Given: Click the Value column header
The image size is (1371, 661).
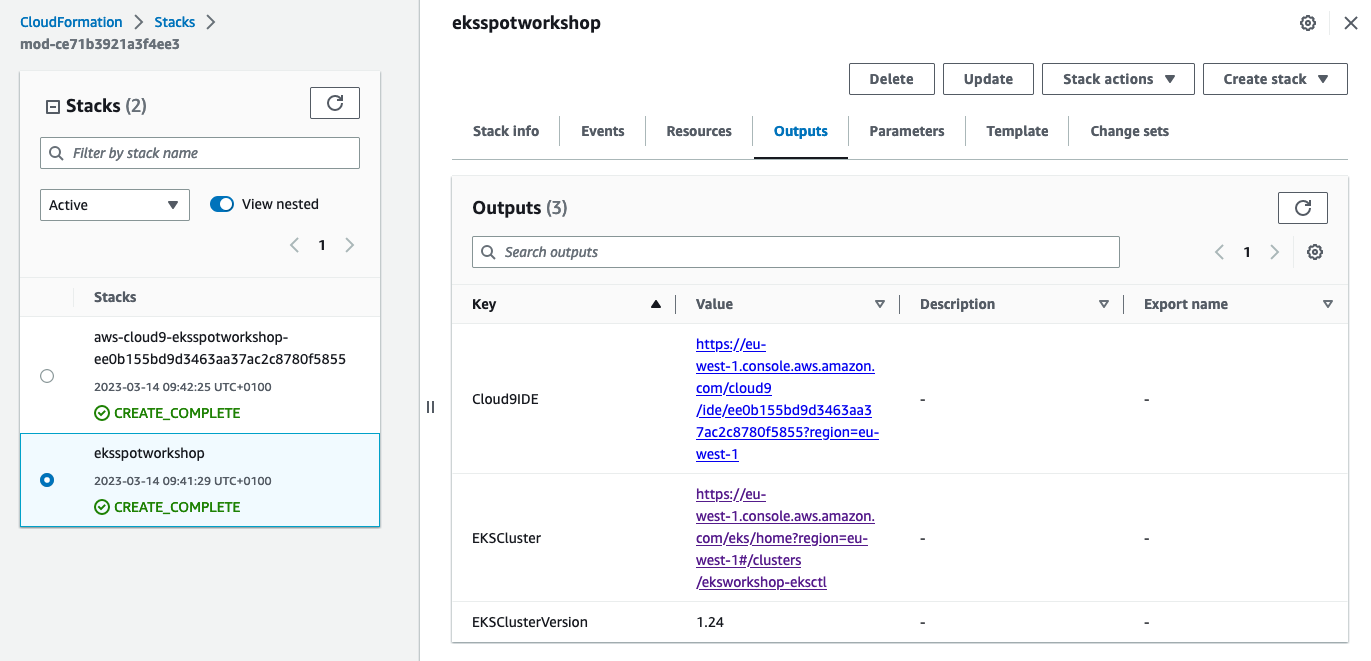Looking at the screenshot, I should [x=714, y=304].
